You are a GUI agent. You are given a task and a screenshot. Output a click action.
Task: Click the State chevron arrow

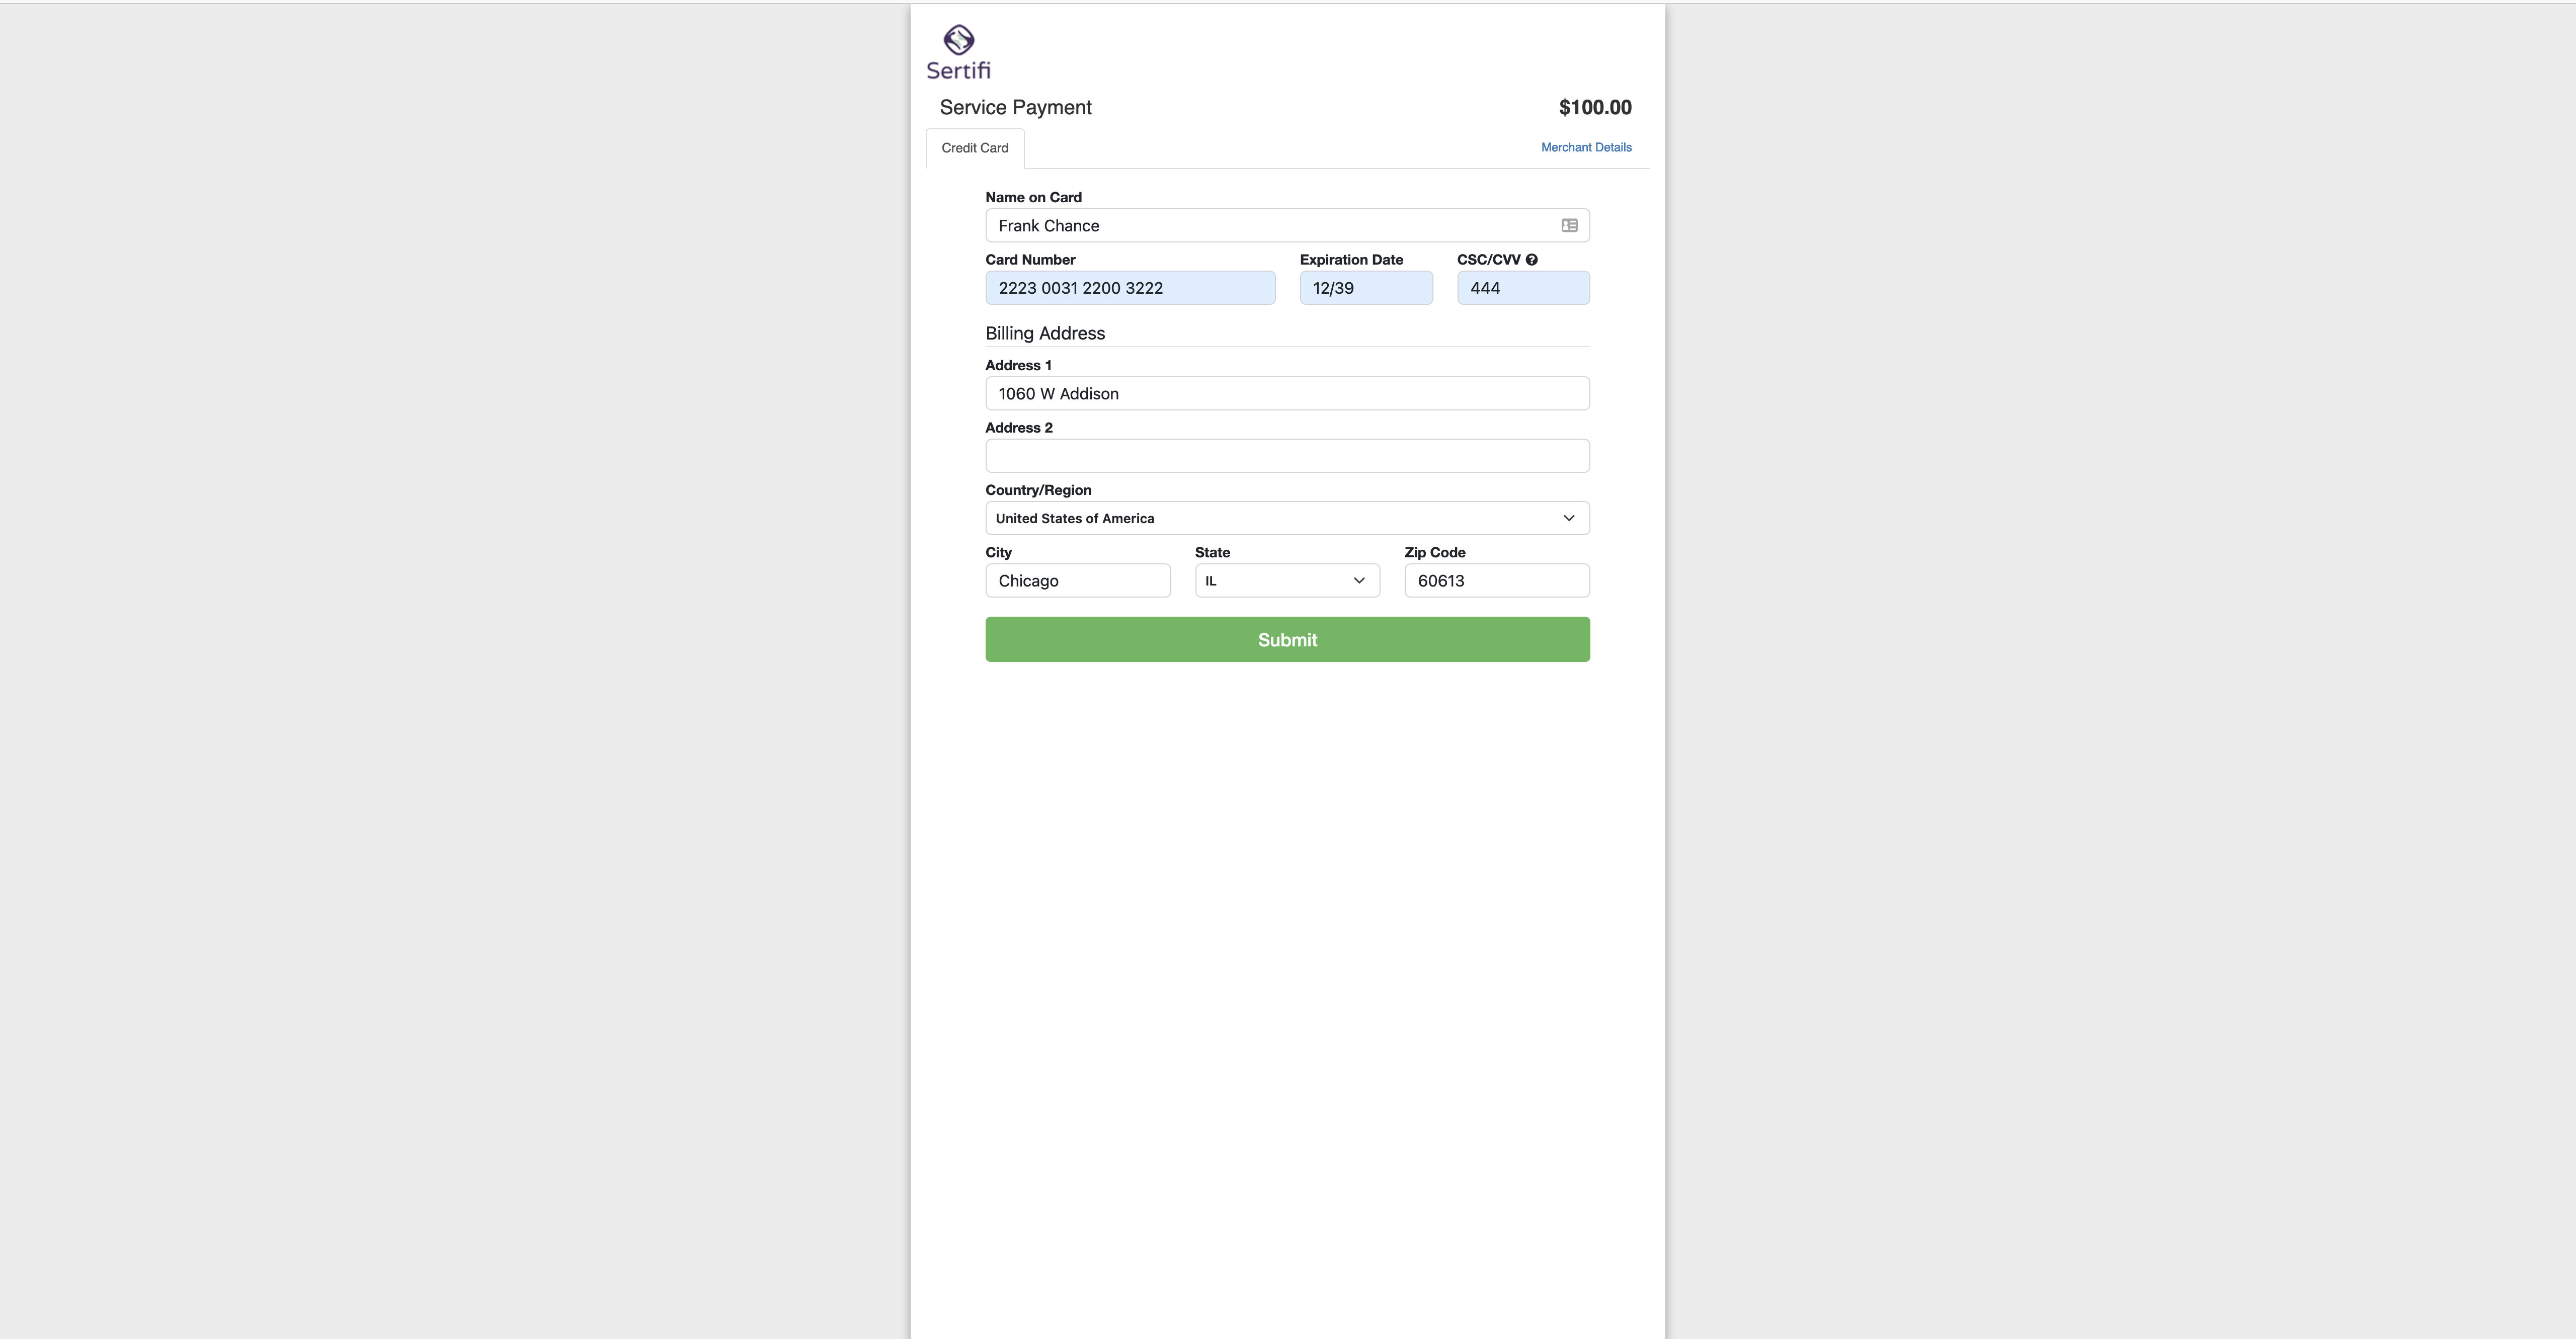click(x=1359, y=581)
